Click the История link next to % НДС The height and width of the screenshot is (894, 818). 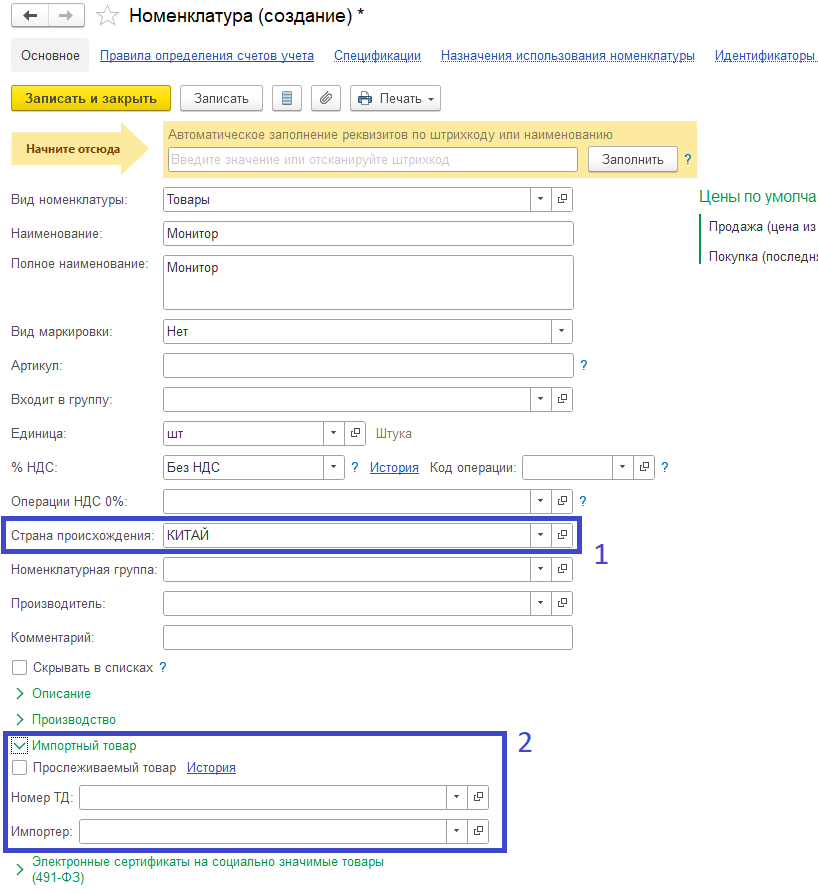pos(394,467)
